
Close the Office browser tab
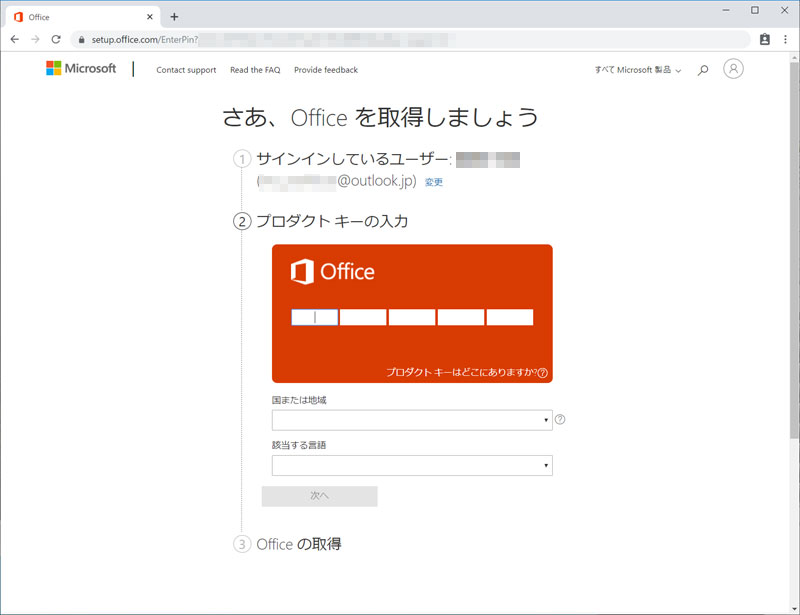(149, 17)
